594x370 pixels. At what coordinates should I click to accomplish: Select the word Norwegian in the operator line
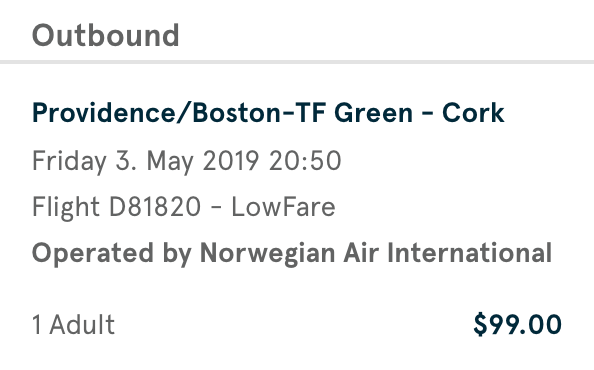coord(267,254)
